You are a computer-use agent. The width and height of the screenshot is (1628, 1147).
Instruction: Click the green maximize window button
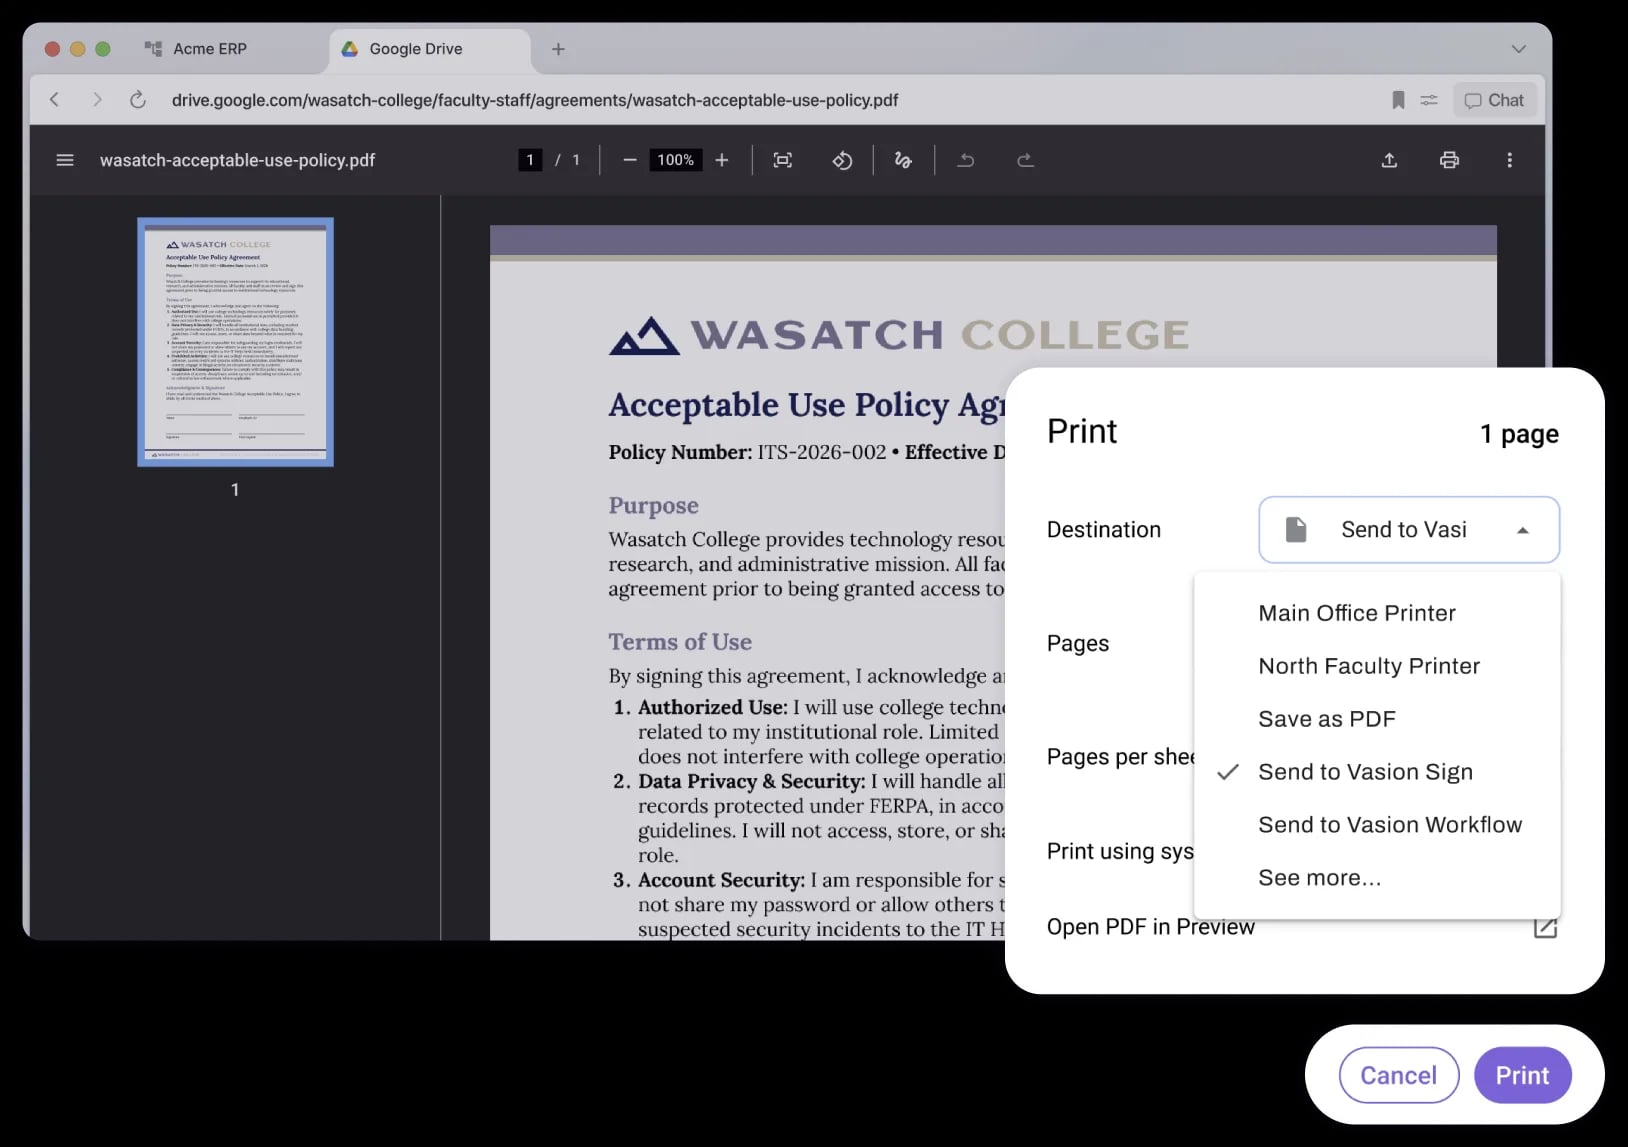[x=102, y=49]
